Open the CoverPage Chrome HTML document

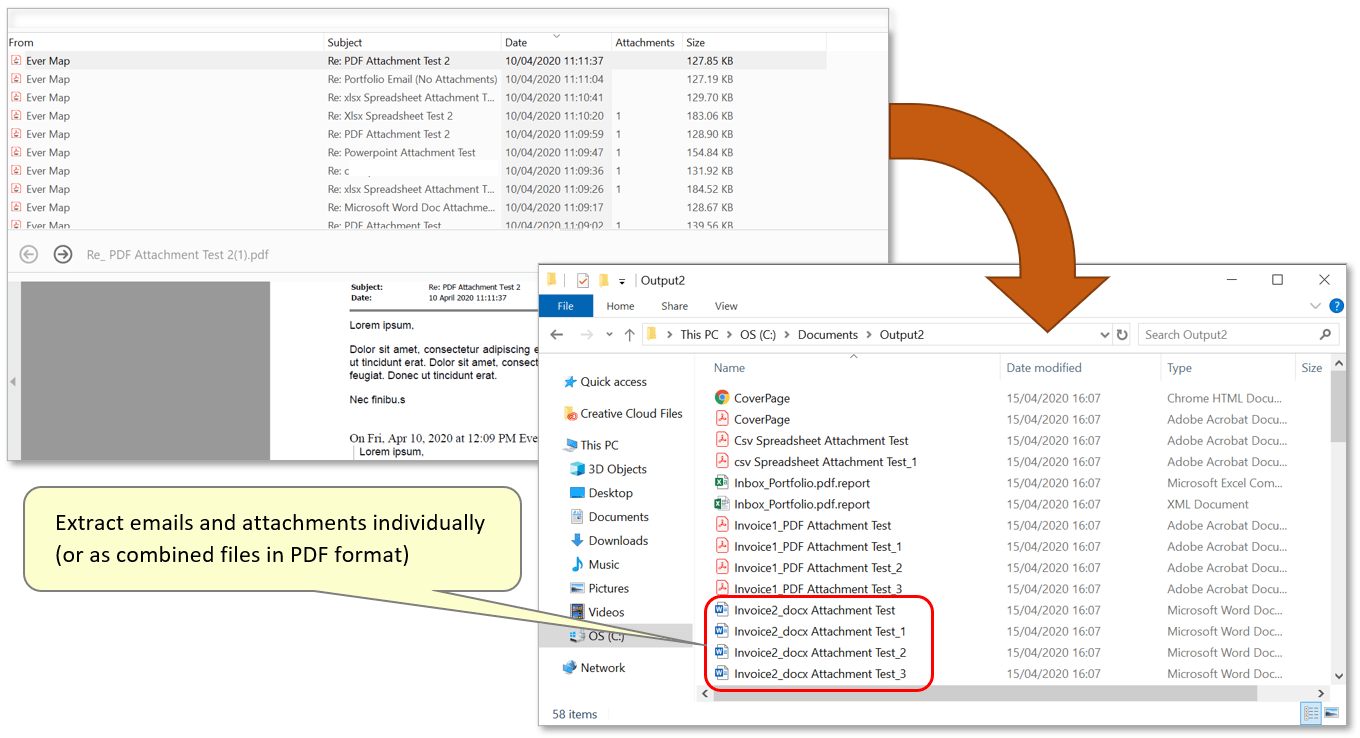click(760, 397)
